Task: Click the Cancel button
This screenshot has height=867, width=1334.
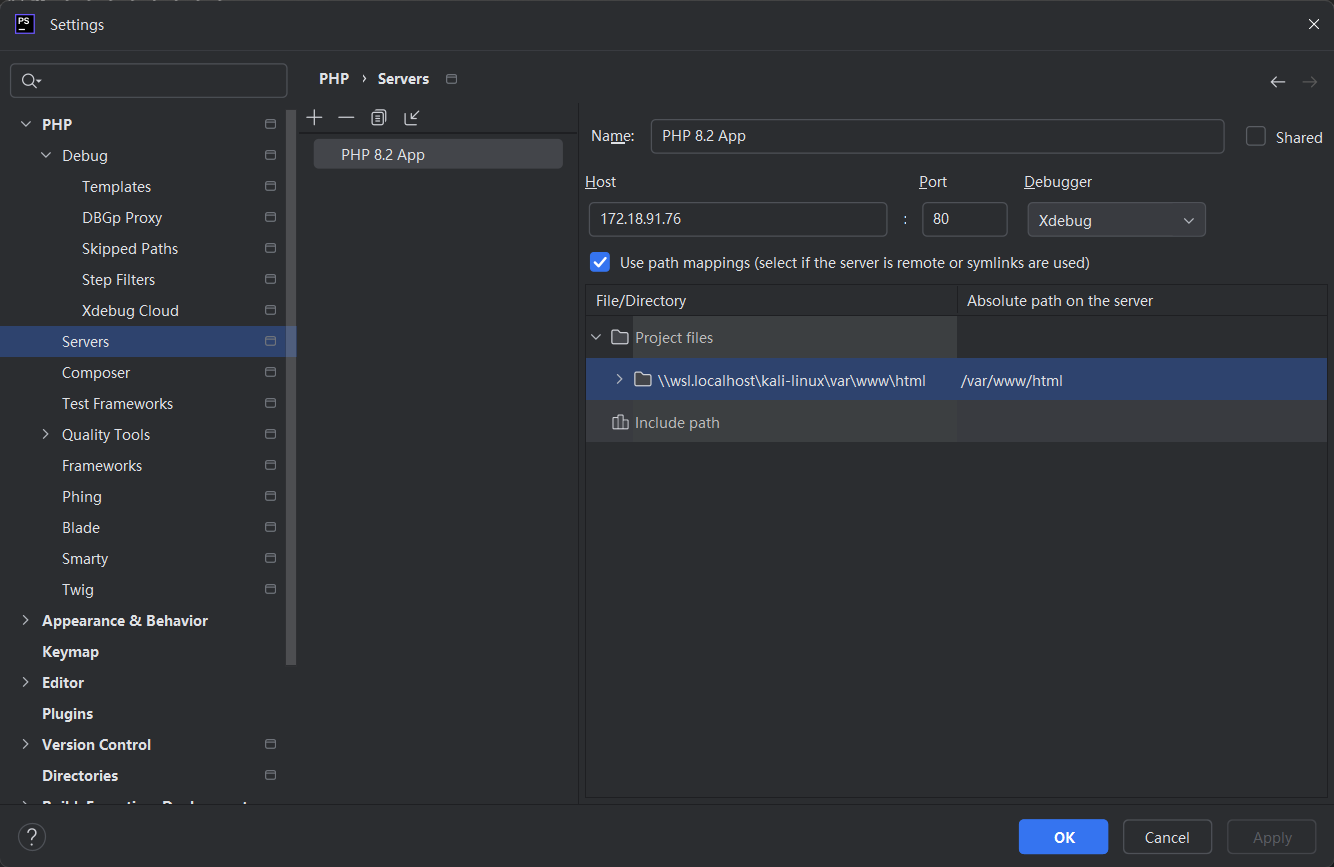Action: [1167, 837]
